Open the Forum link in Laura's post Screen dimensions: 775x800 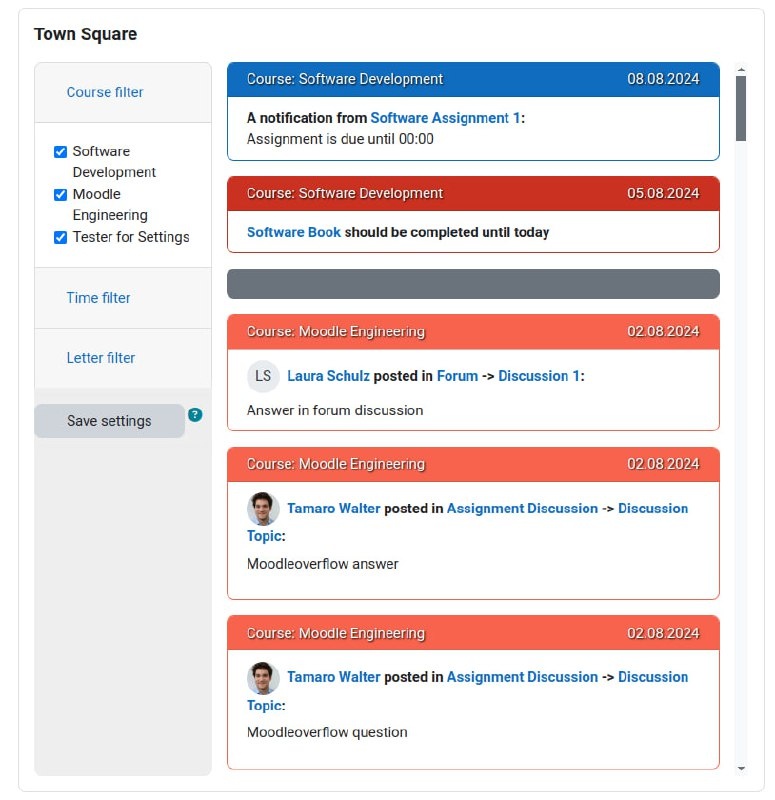click(457, 376)
